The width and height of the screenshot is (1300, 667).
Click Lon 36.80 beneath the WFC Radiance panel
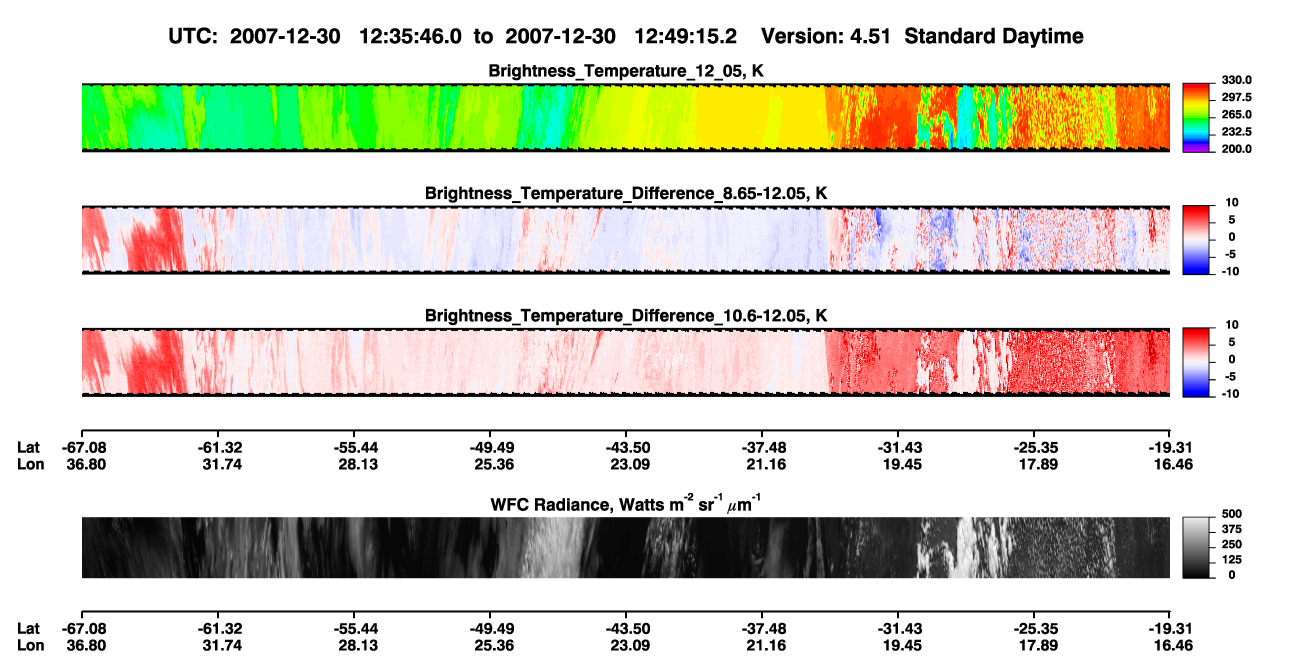point(84,644)
